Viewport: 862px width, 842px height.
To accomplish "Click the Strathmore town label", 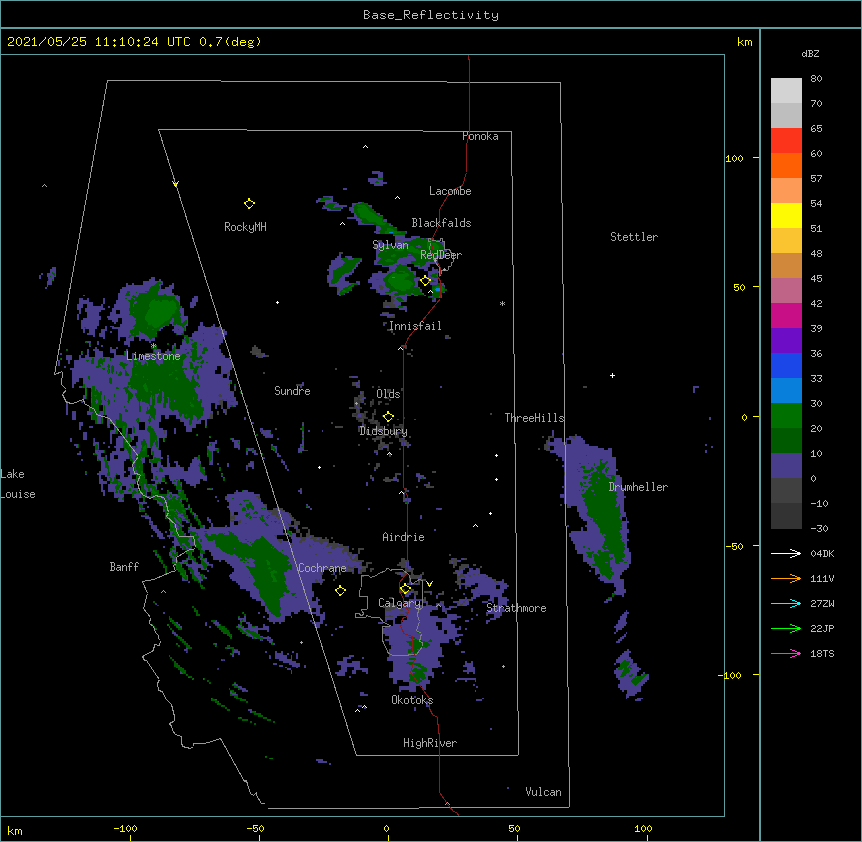I will (516, 608).
